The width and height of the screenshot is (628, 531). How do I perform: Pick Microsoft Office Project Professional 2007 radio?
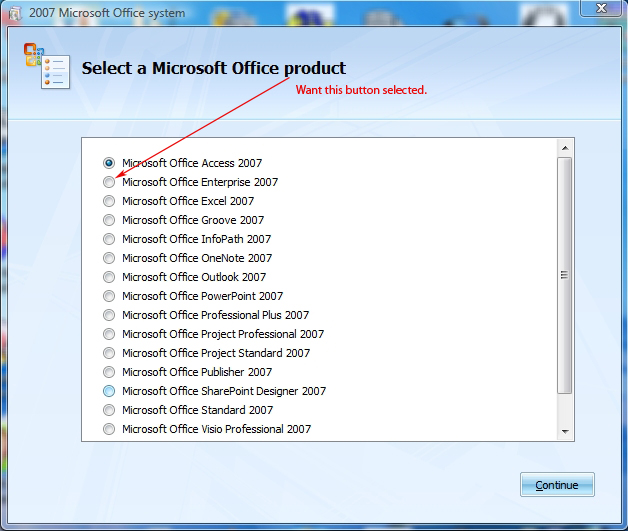point(109,334)
